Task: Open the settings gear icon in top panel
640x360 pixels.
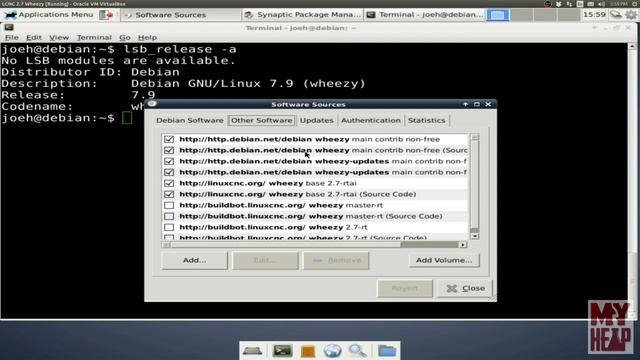Action: click(631, 15)
